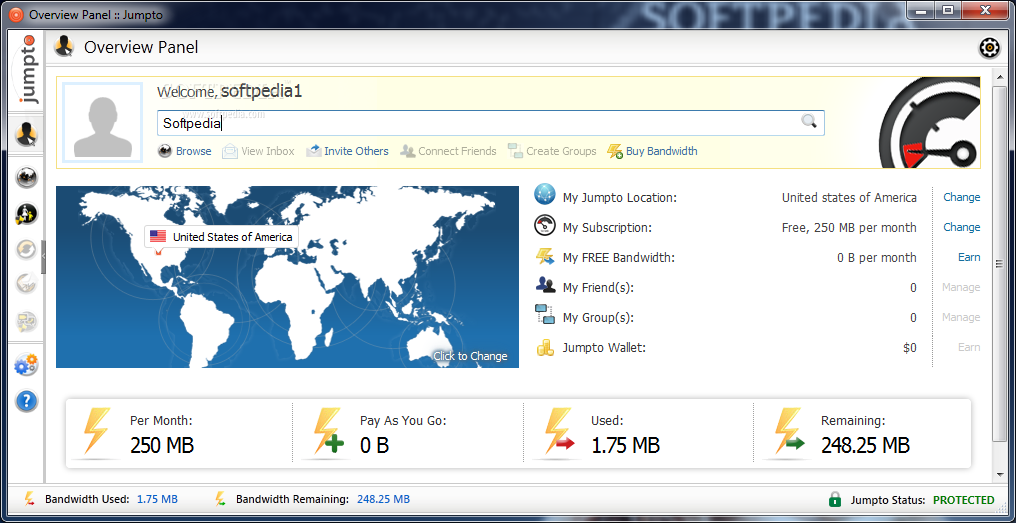Click the '250 MB' Per Month value
The width and height of the screenshot is (1016, 523).
[x=162, y=445]
